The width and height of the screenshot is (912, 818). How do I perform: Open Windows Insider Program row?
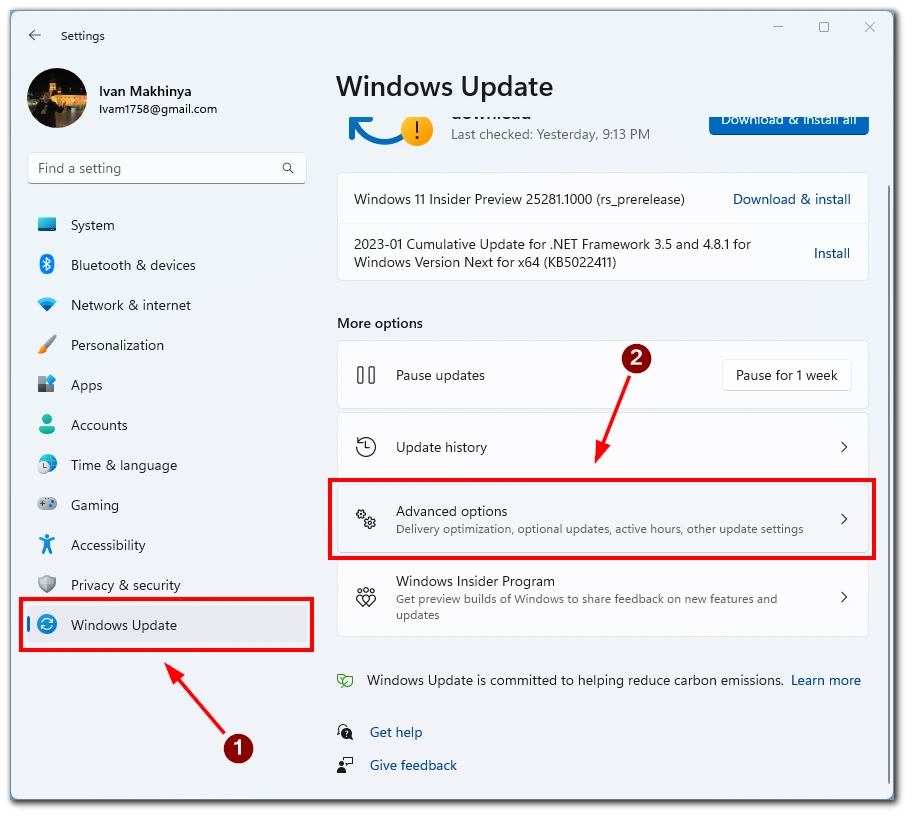pyautogui.click(x=603, y=597)
